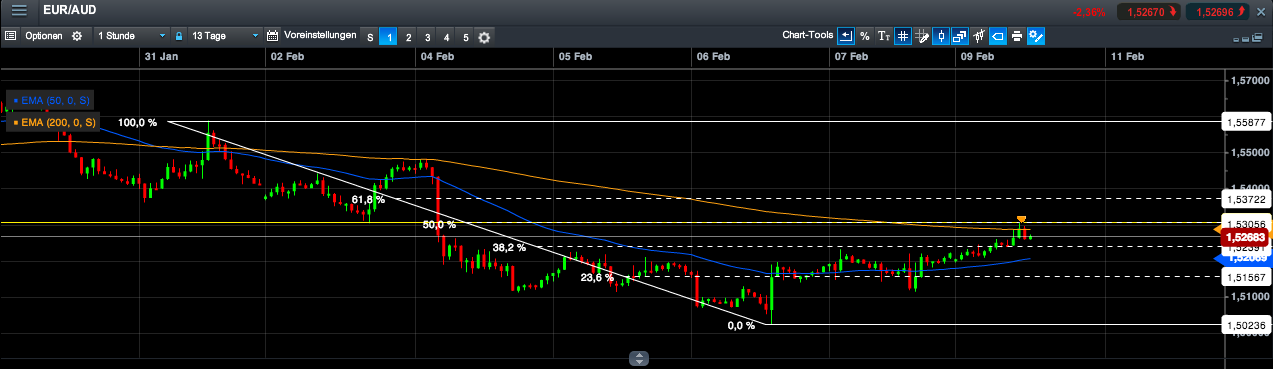The height and width of the screenshot is (369, 1273).
Task: Toggle chart auto-scroll arrow tool
Action: 846,36
